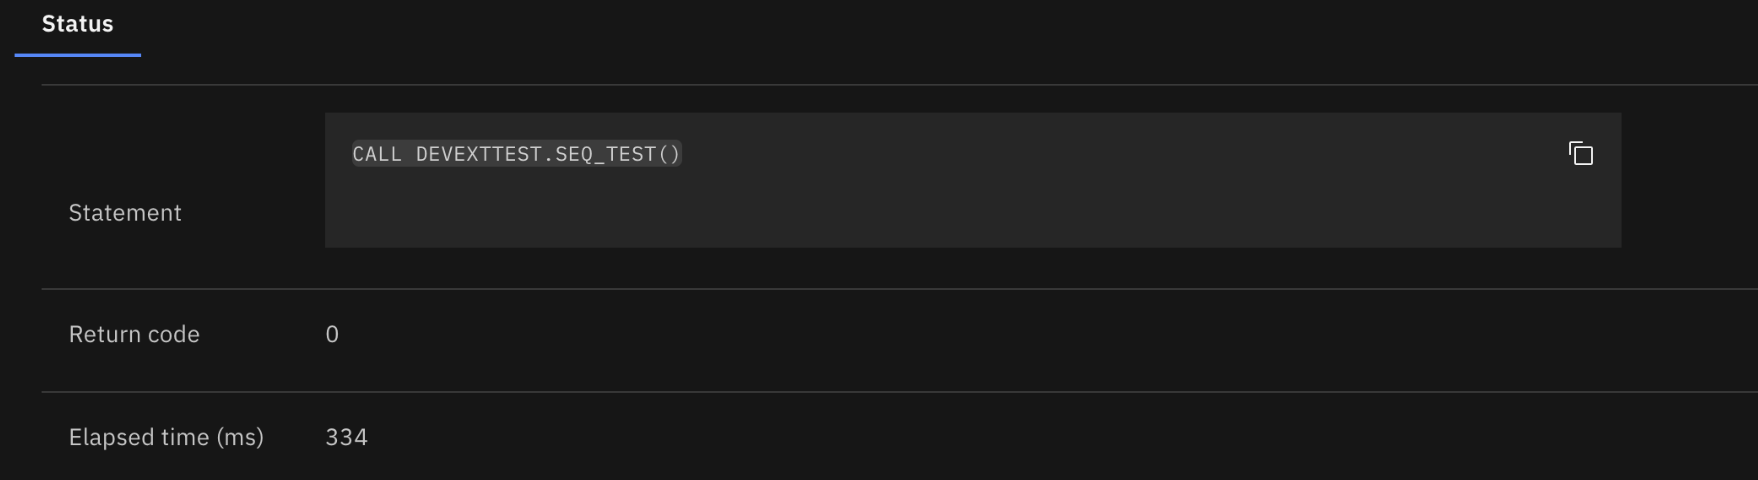The image size is (1758, 480).
Task: Click the blue underline beneath Status tab
Action: [77, 55]
